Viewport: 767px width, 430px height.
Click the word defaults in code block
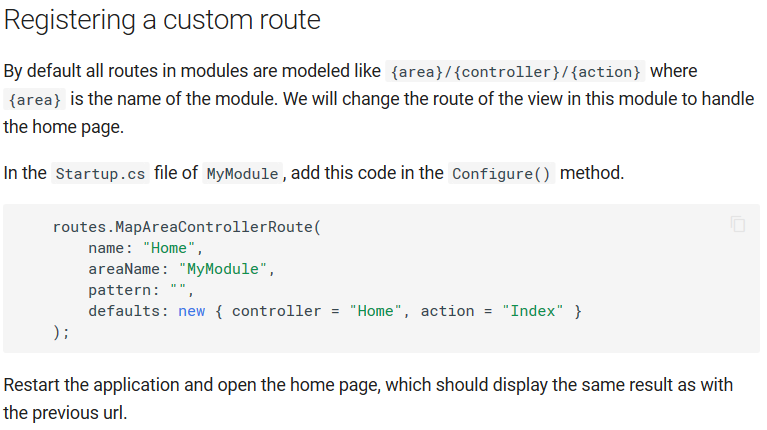point(124,311)
